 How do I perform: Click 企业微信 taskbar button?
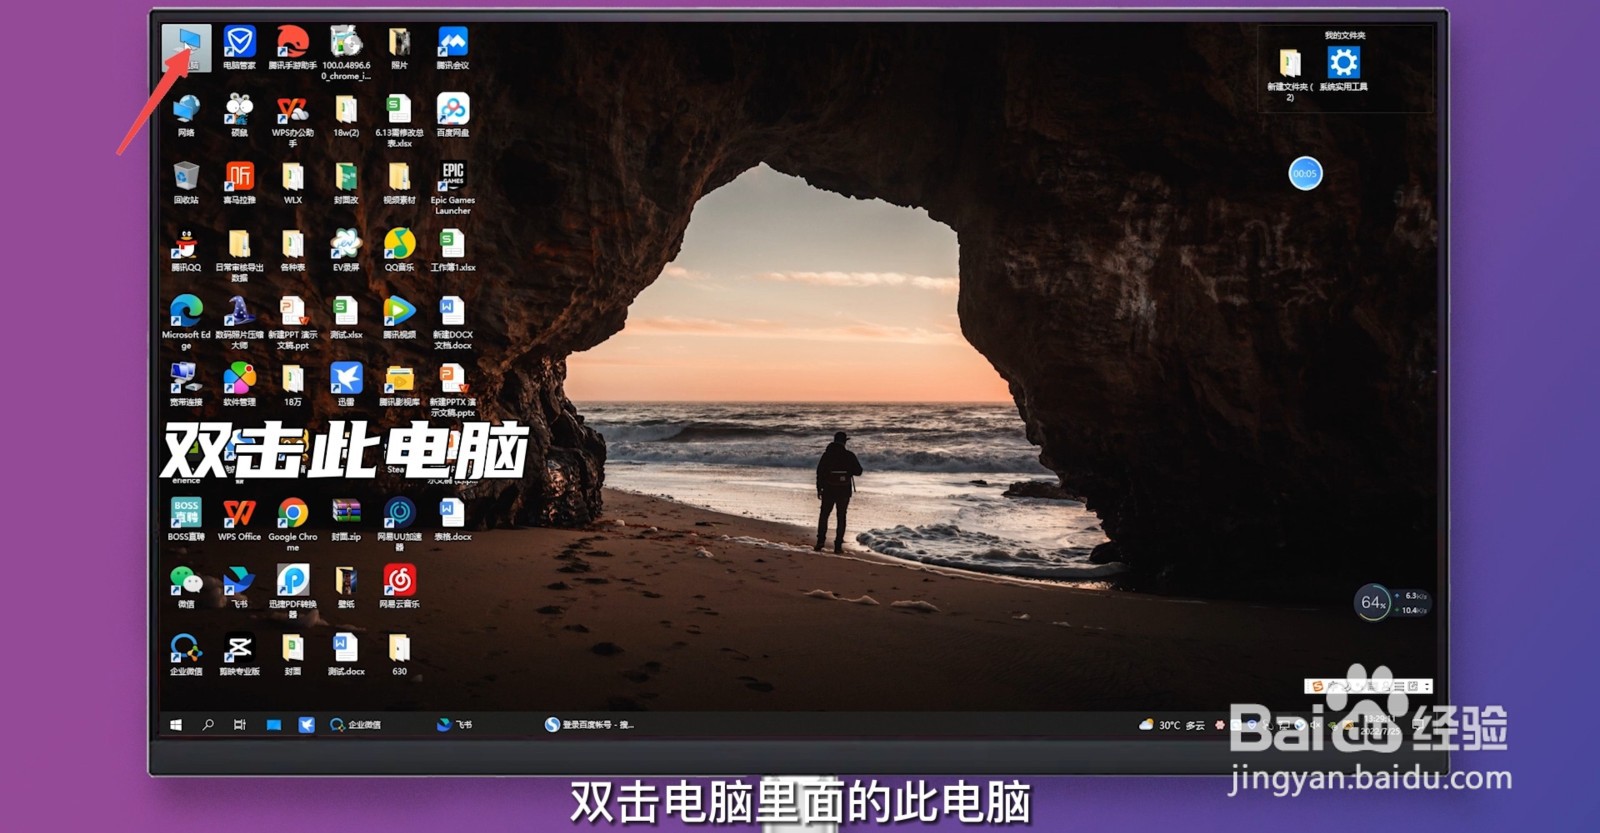pos(356,724)
